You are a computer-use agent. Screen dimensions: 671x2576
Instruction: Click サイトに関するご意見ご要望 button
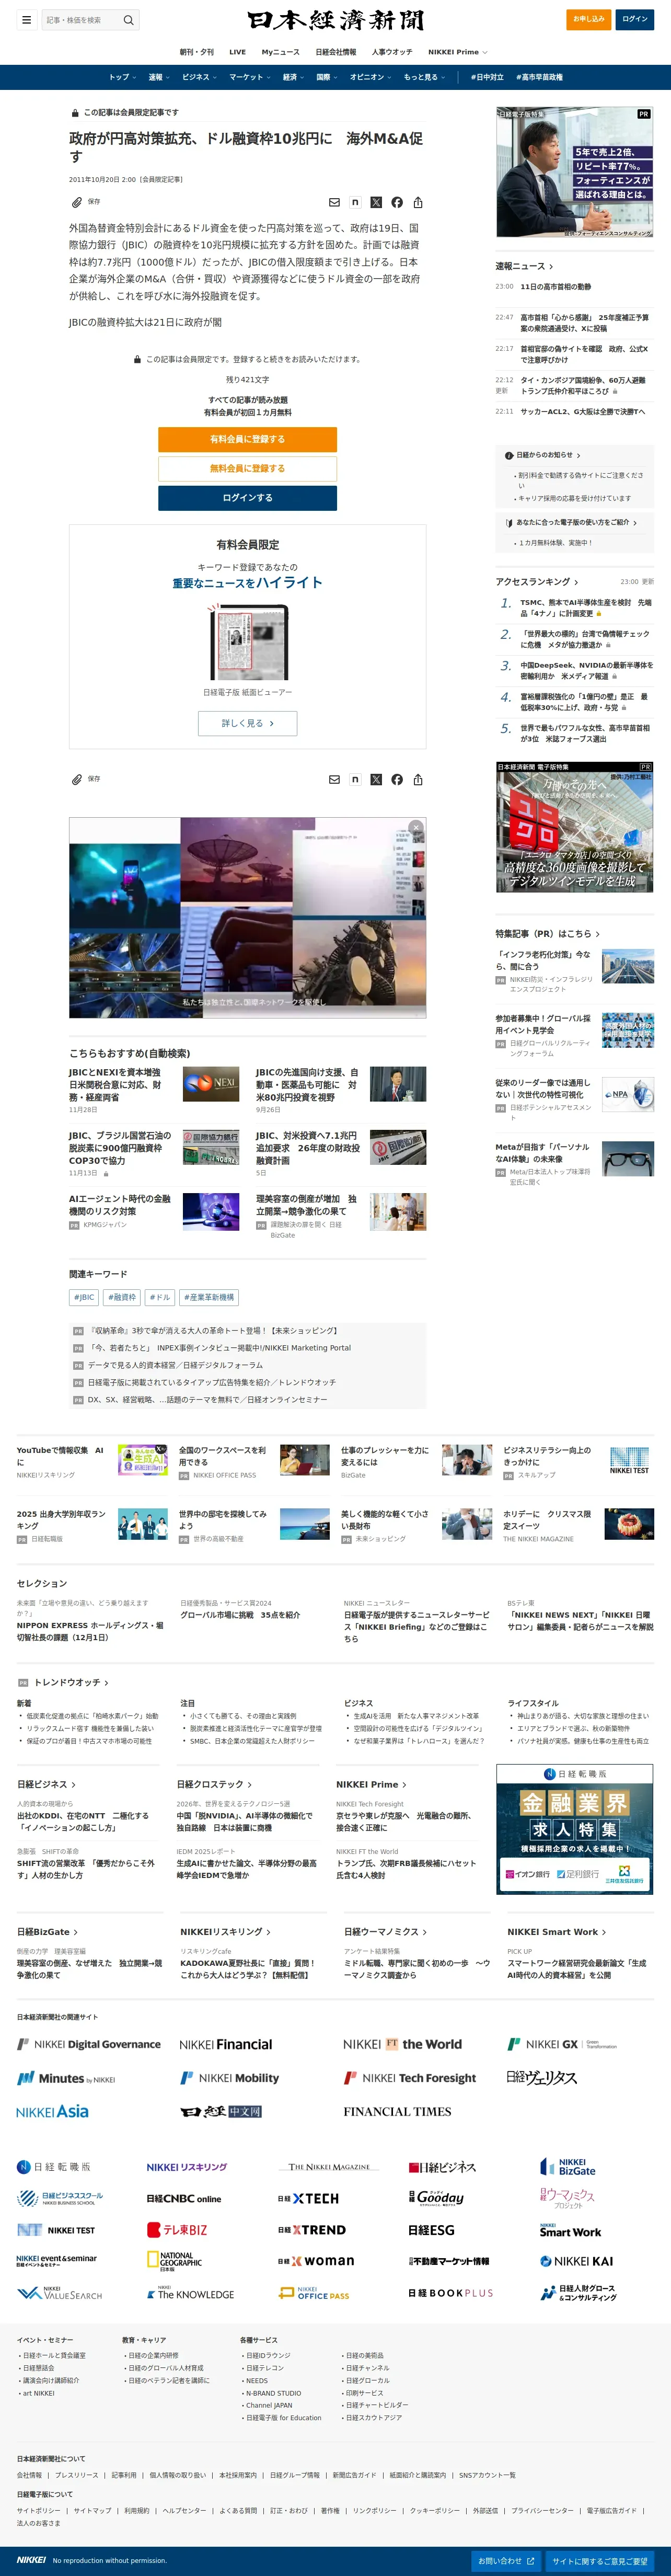click(600, 2560)
